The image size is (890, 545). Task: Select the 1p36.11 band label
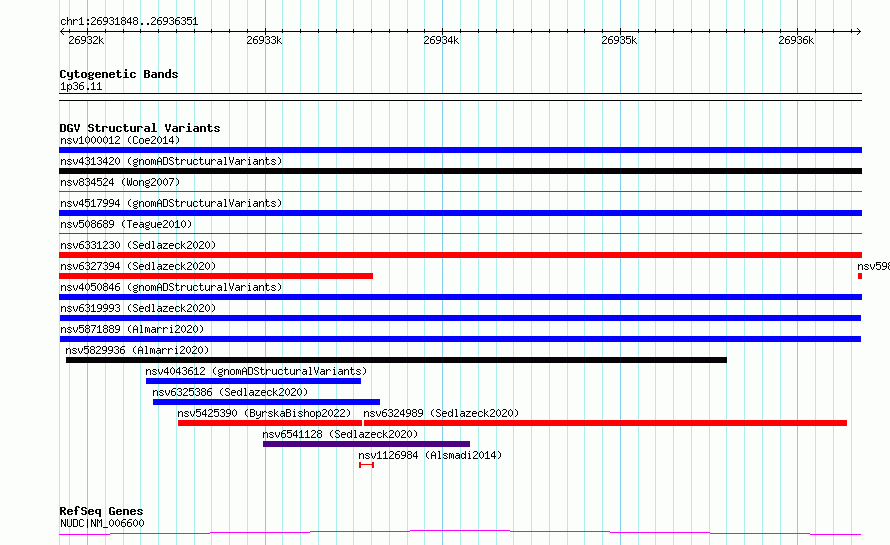point(81,86)
